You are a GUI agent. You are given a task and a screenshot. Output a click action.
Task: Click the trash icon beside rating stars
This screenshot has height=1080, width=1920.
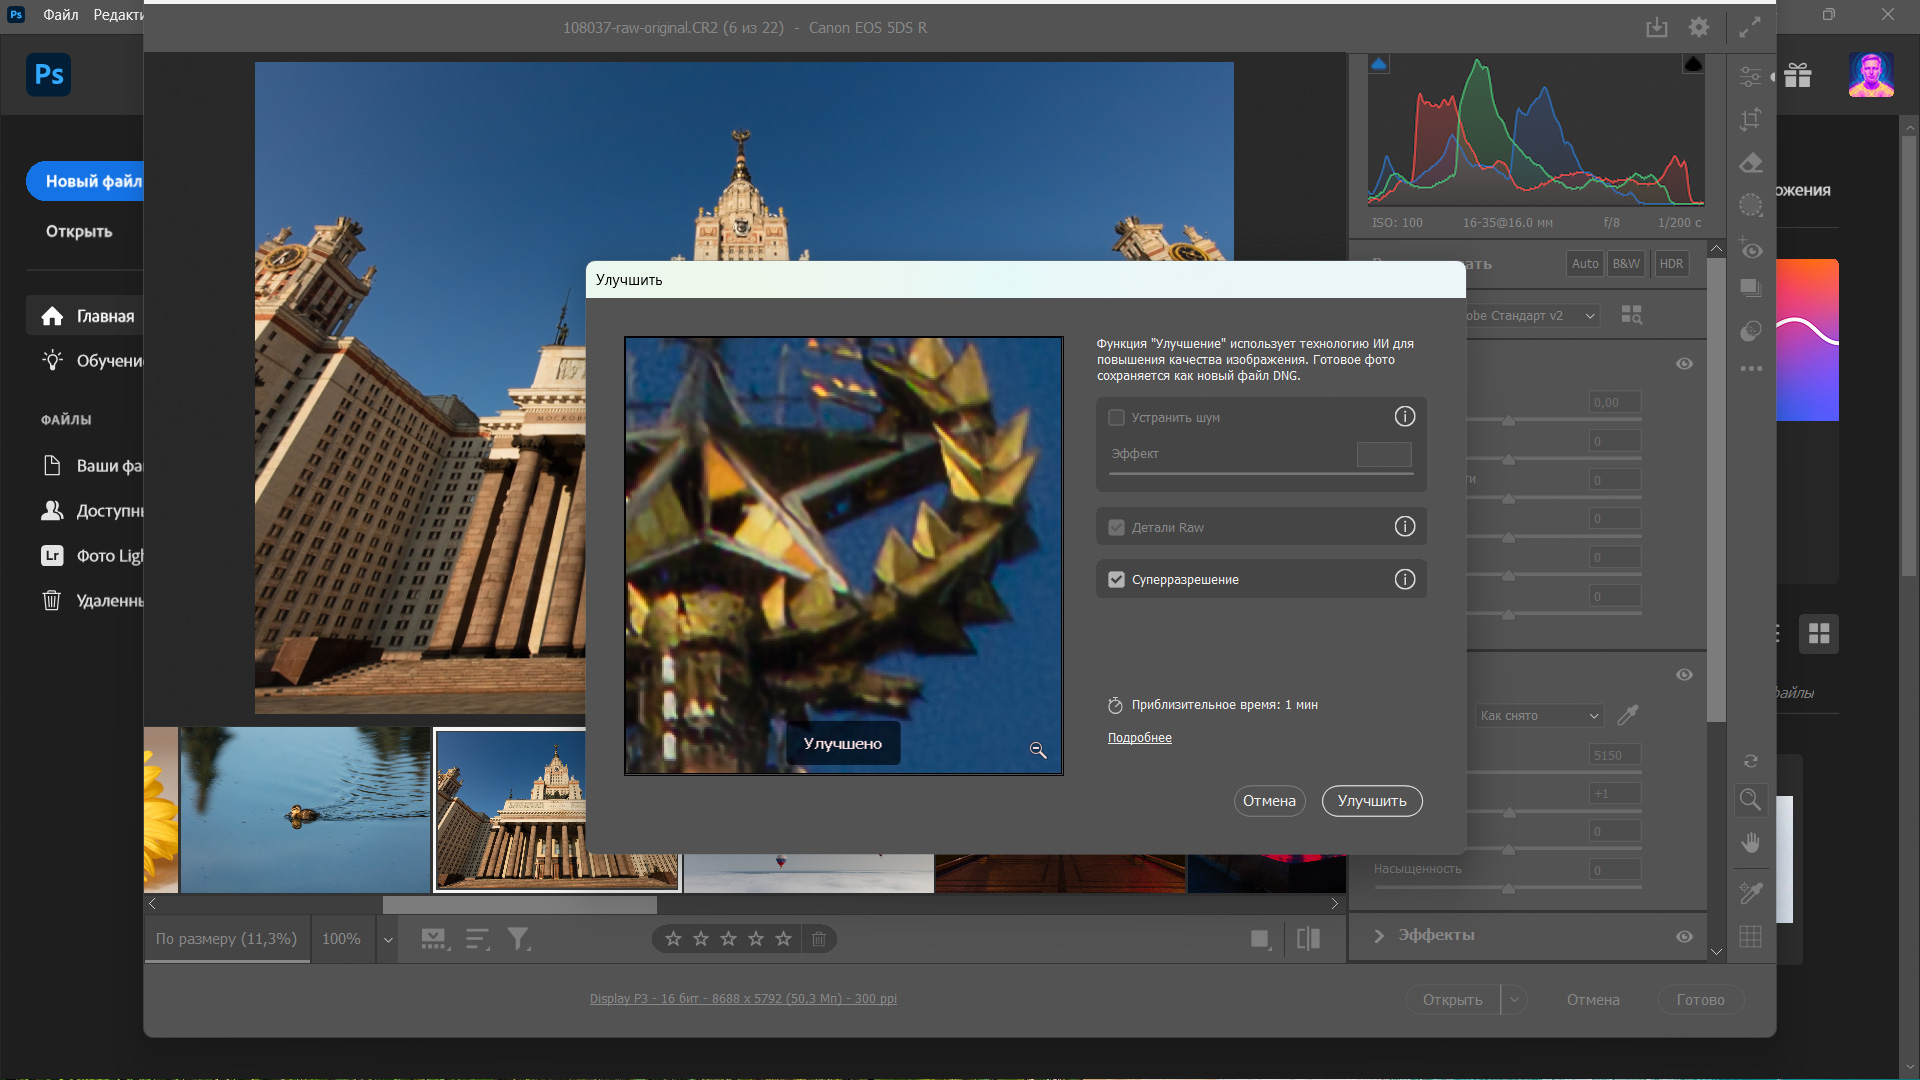[x=818, y=939]
